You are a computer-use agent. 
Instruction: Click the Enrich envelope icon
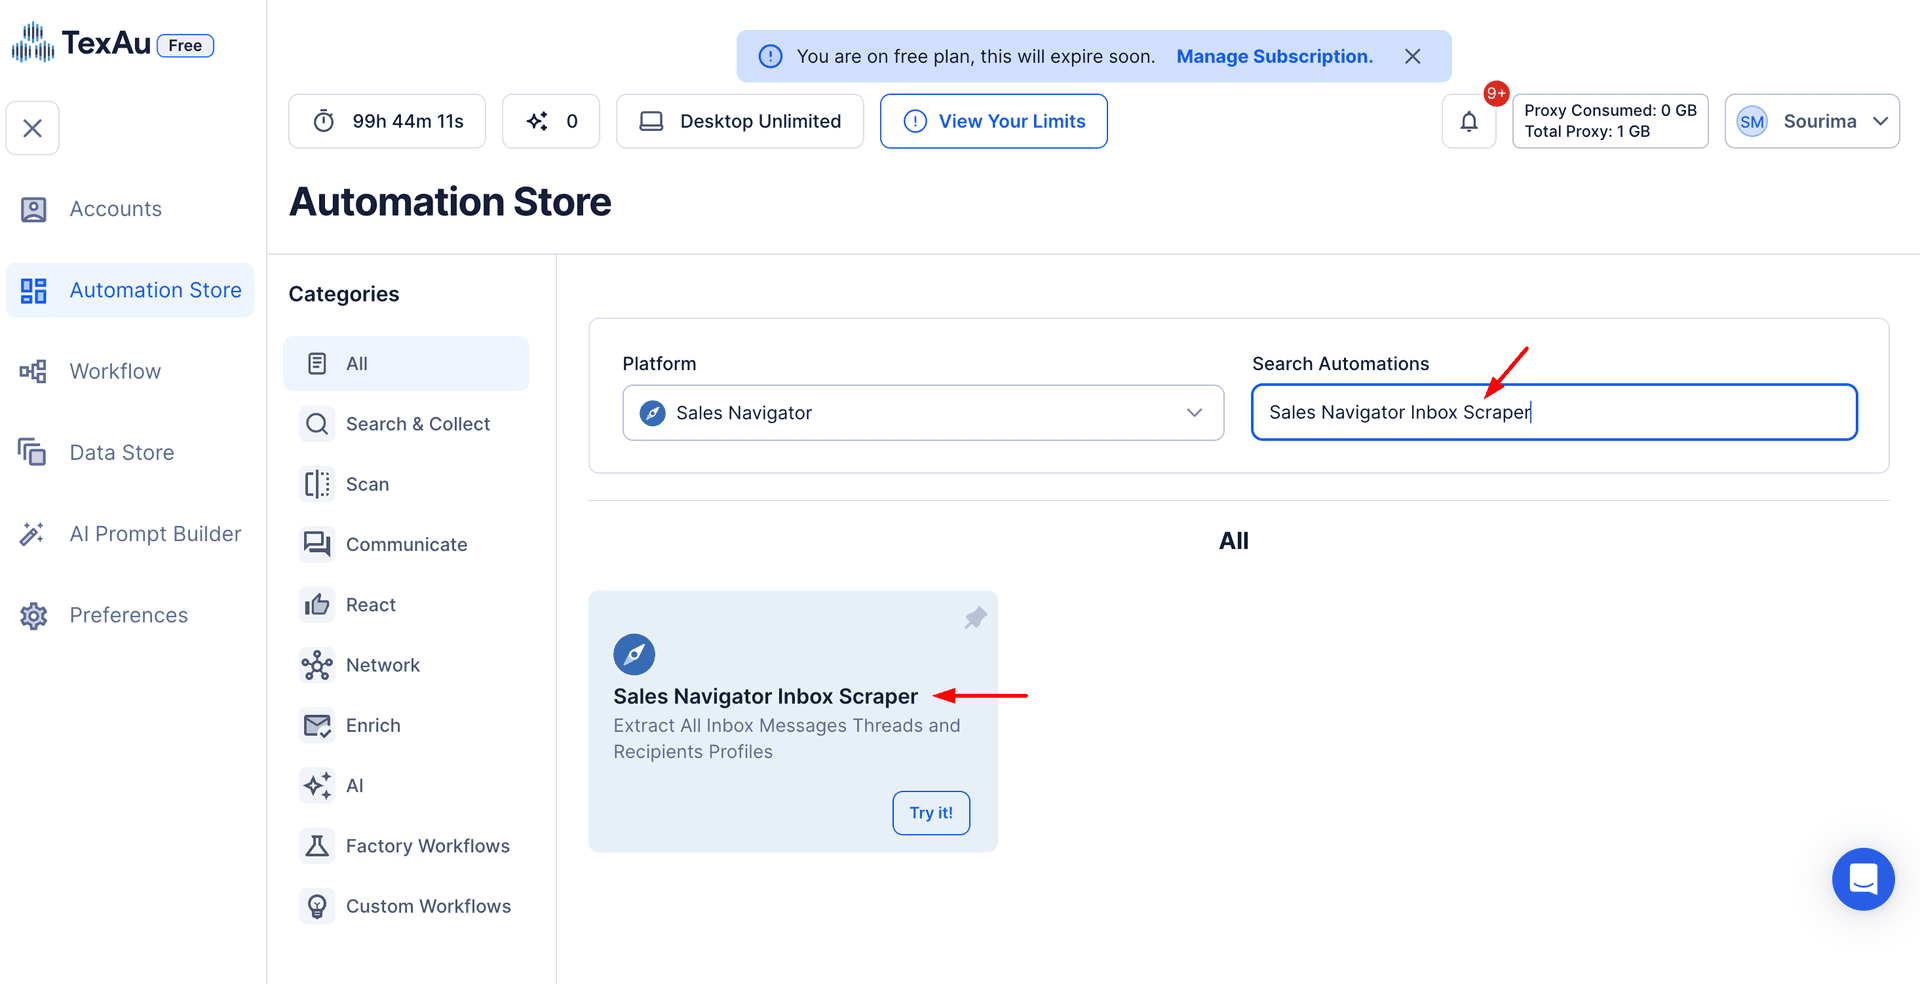pyautogui.click(x=317, y=725)
